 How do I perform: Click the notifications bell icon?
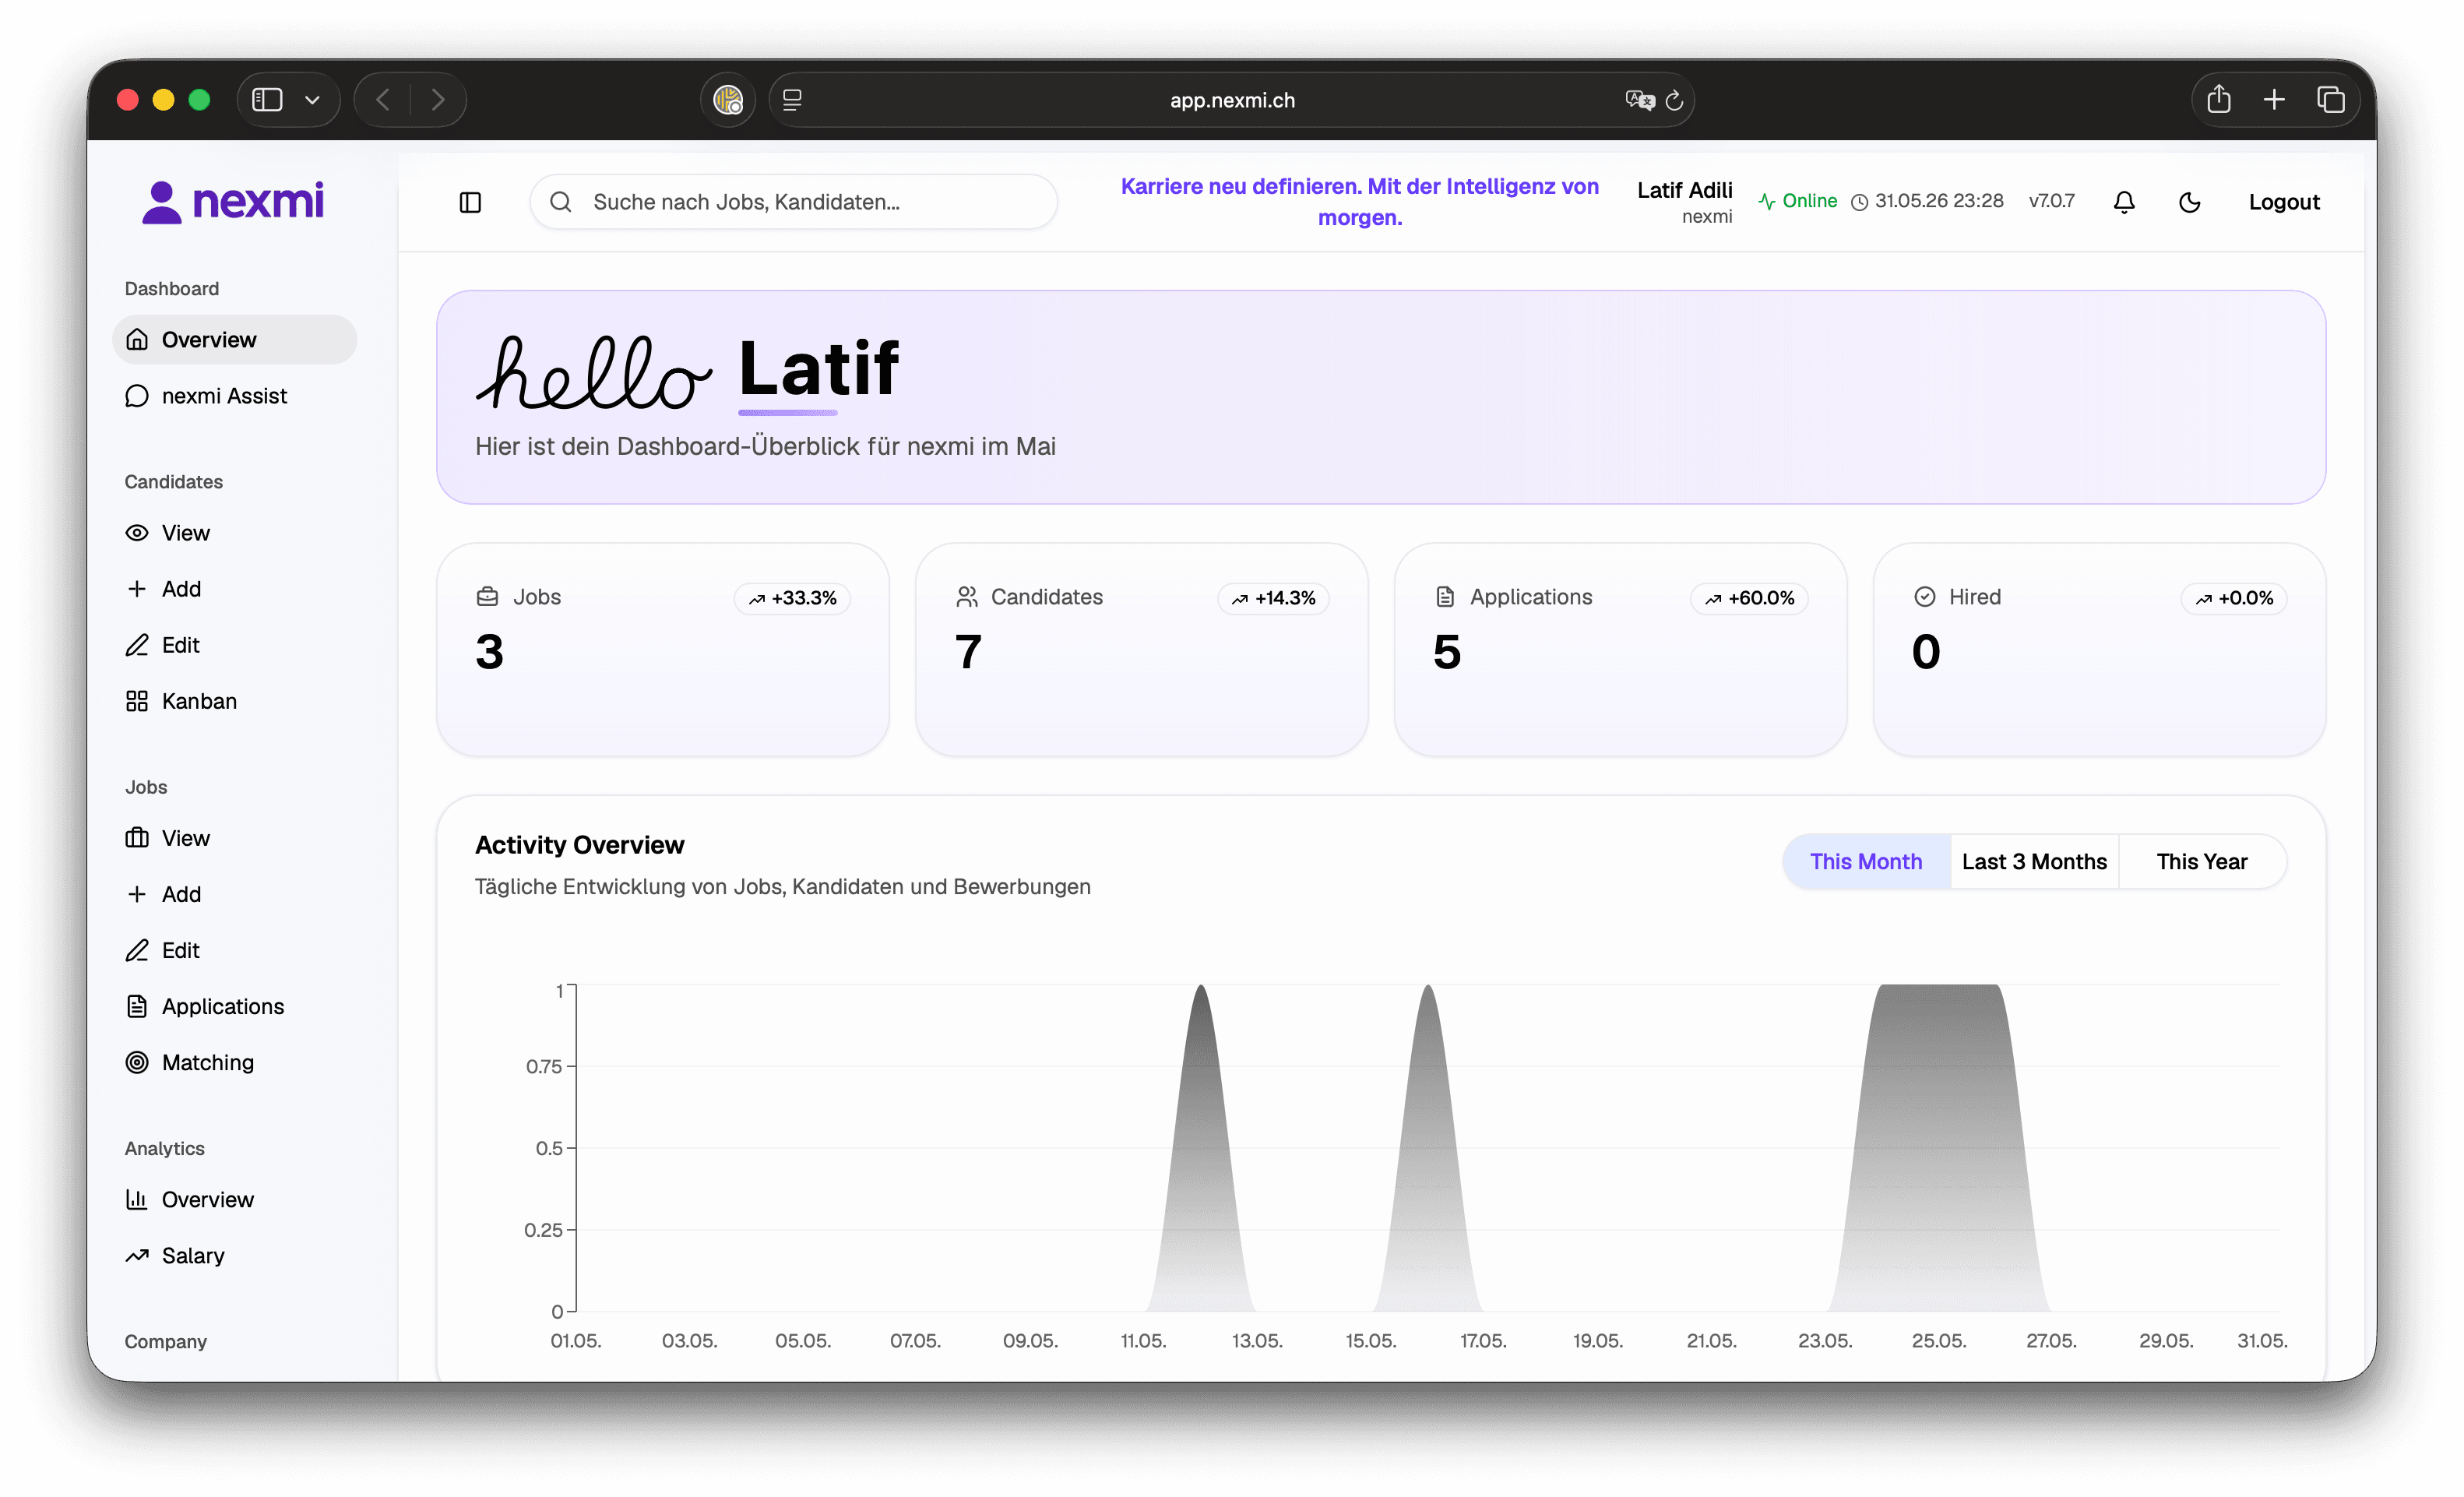click(2124, 202)
